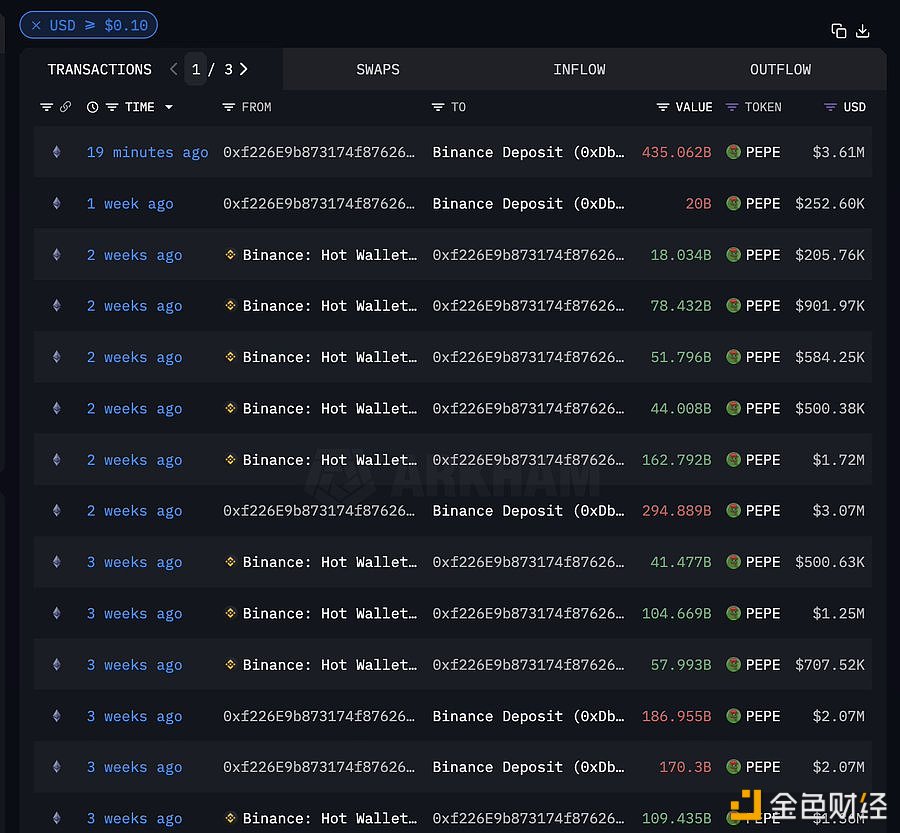The image size is (900, 833).
Task: Click PEPE token in the $252.60K row
Action: tap(753, 204)
